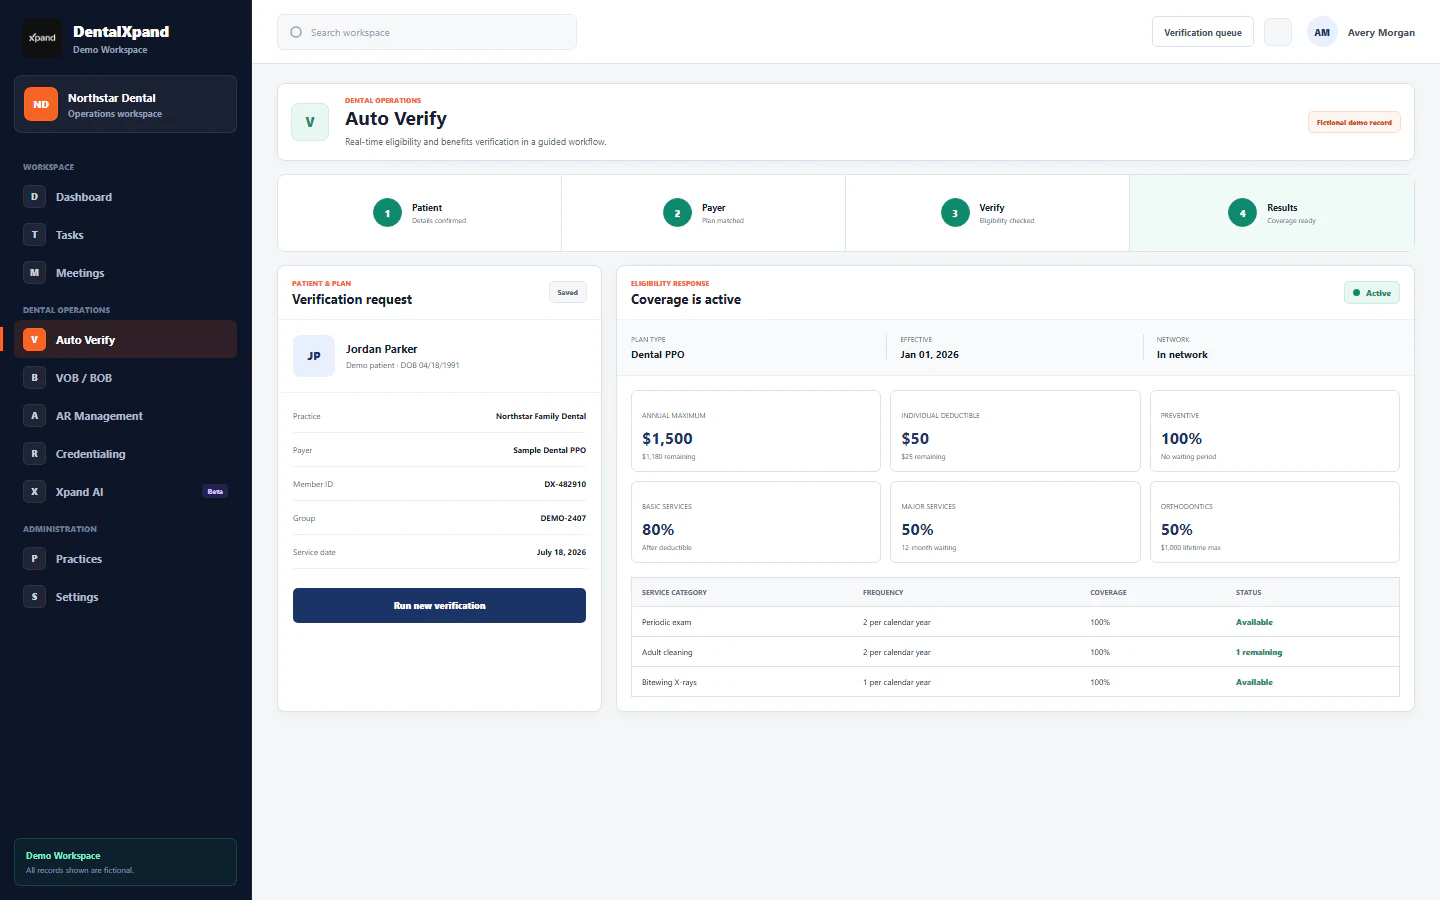Open Avery Morgan's AM avatar menu

click(1322, 32)
